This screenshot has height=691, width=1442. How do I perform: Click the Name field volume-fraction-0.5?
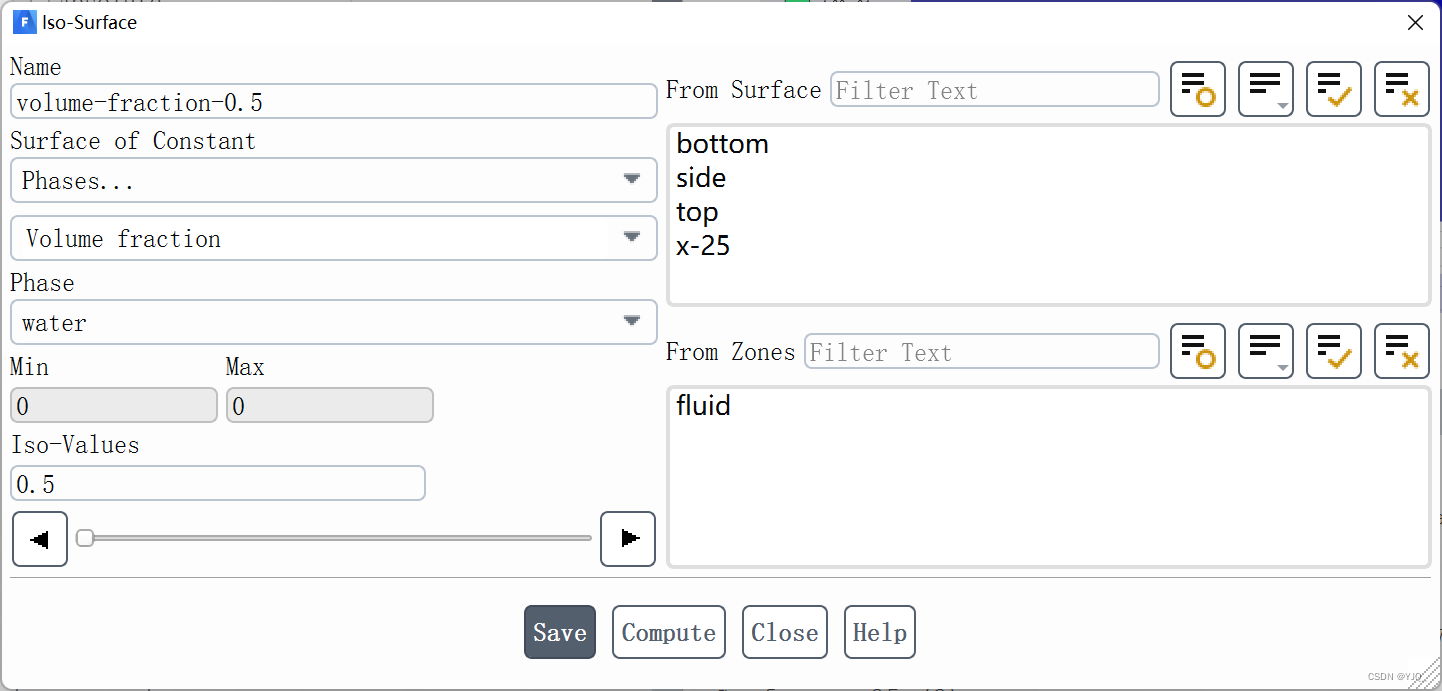tap(333, 102)
